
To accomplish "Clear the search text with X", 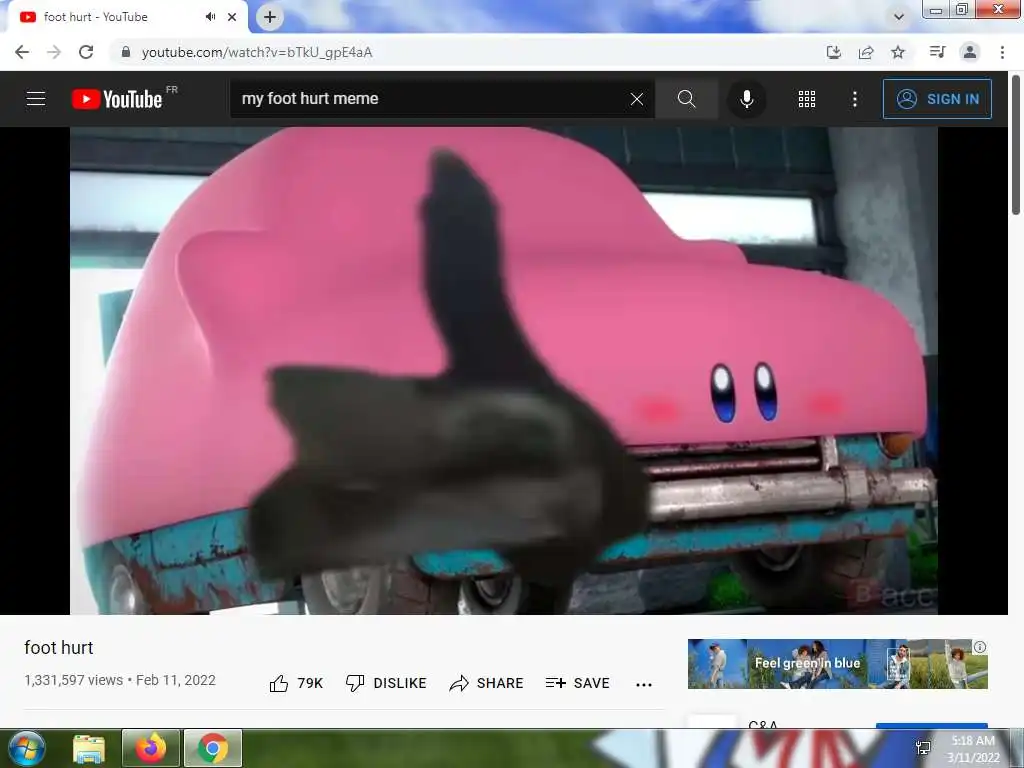I will [637, 99].
